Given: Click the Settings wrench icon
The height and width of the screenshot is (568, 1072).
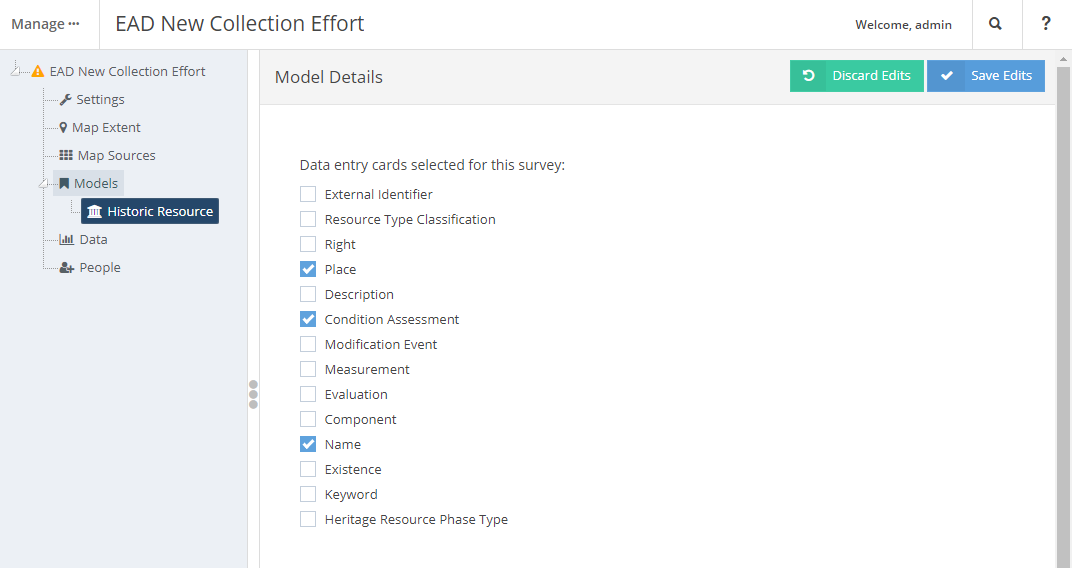Looking at the screenshot, I should pos(66,99).
